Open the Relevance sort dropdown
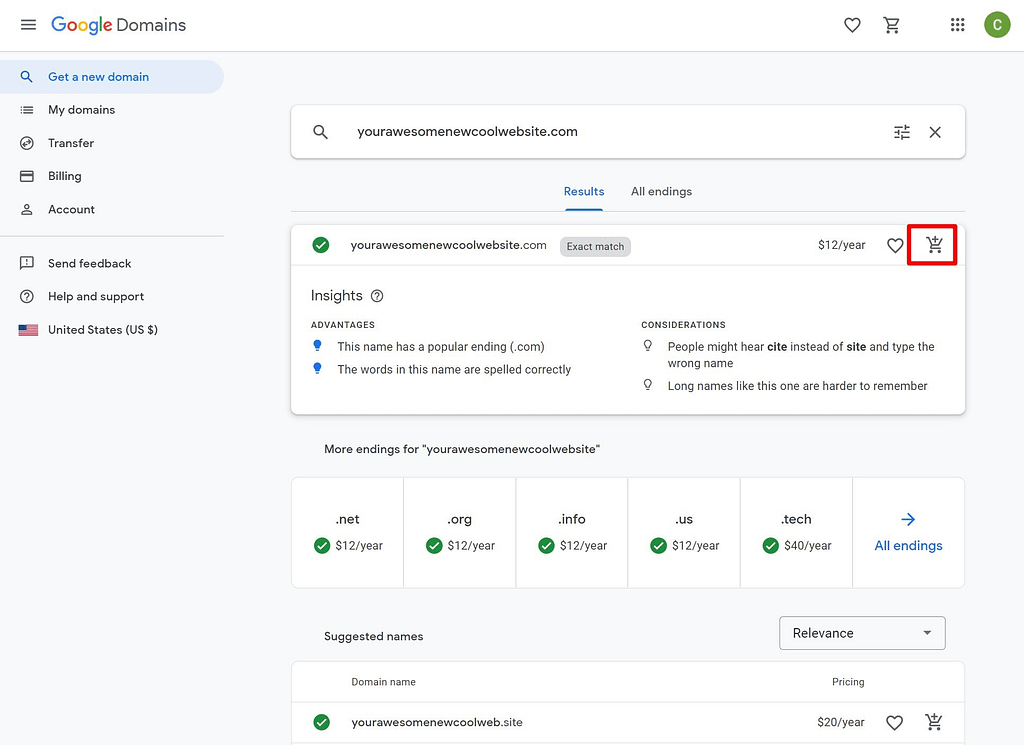 coord(861,632)
